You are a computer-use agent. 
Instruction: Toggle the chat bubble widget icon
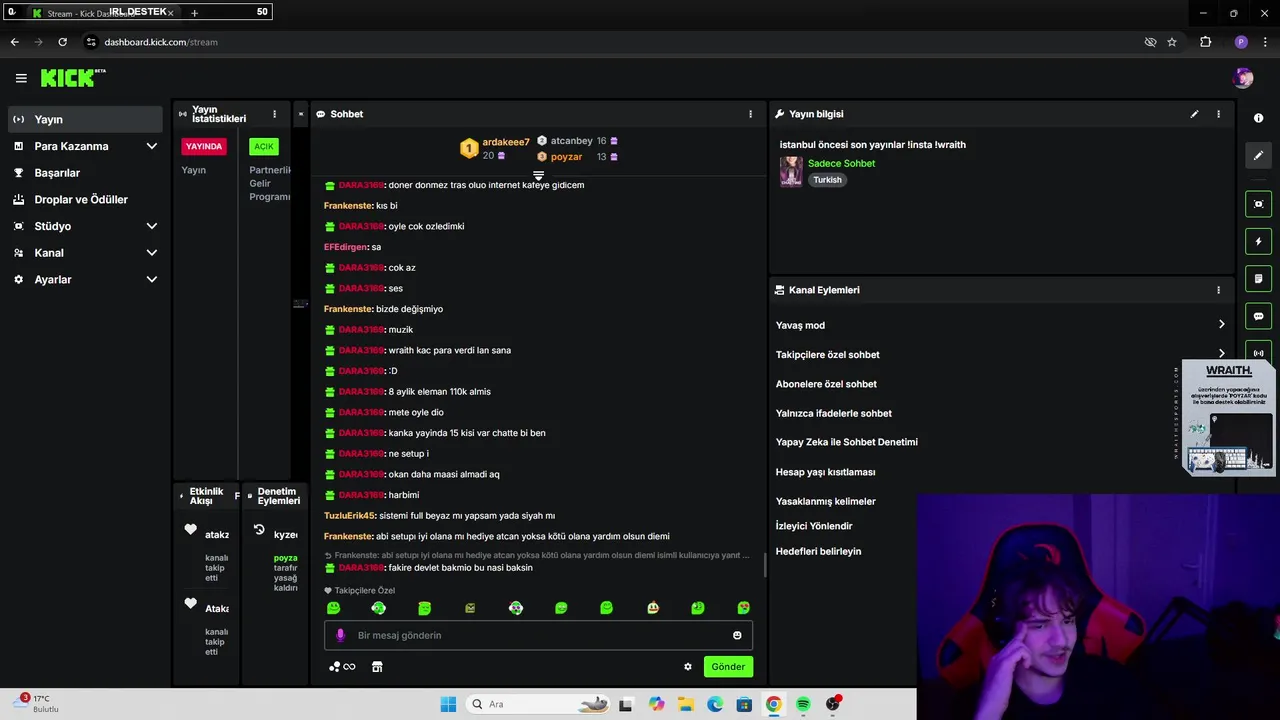pyautogui.click(x=1258, y=316)
